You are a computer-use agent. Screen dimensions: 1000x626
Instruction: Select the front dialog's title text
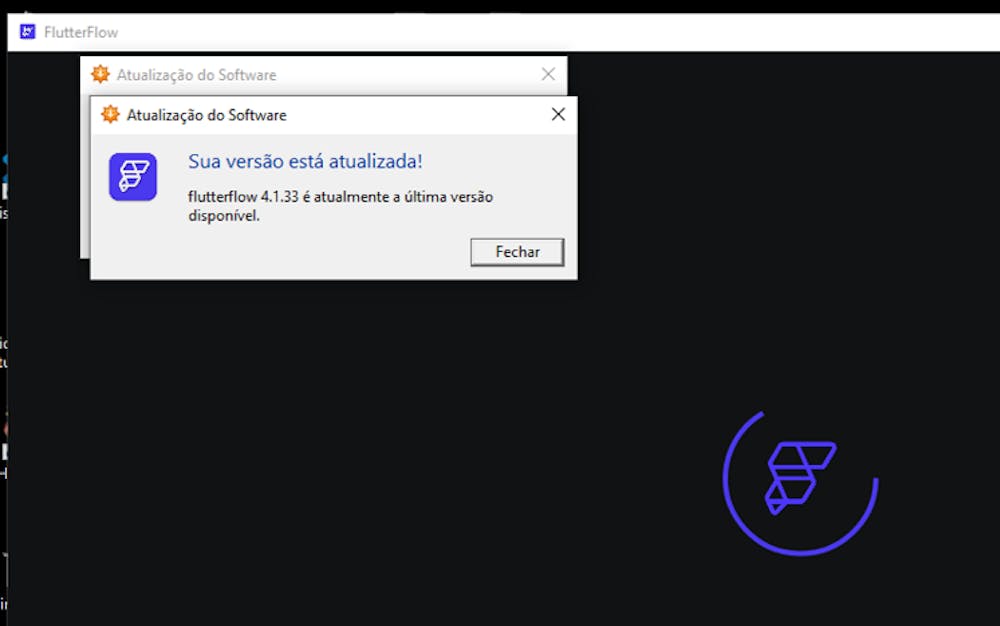click(x=207, y=115)
